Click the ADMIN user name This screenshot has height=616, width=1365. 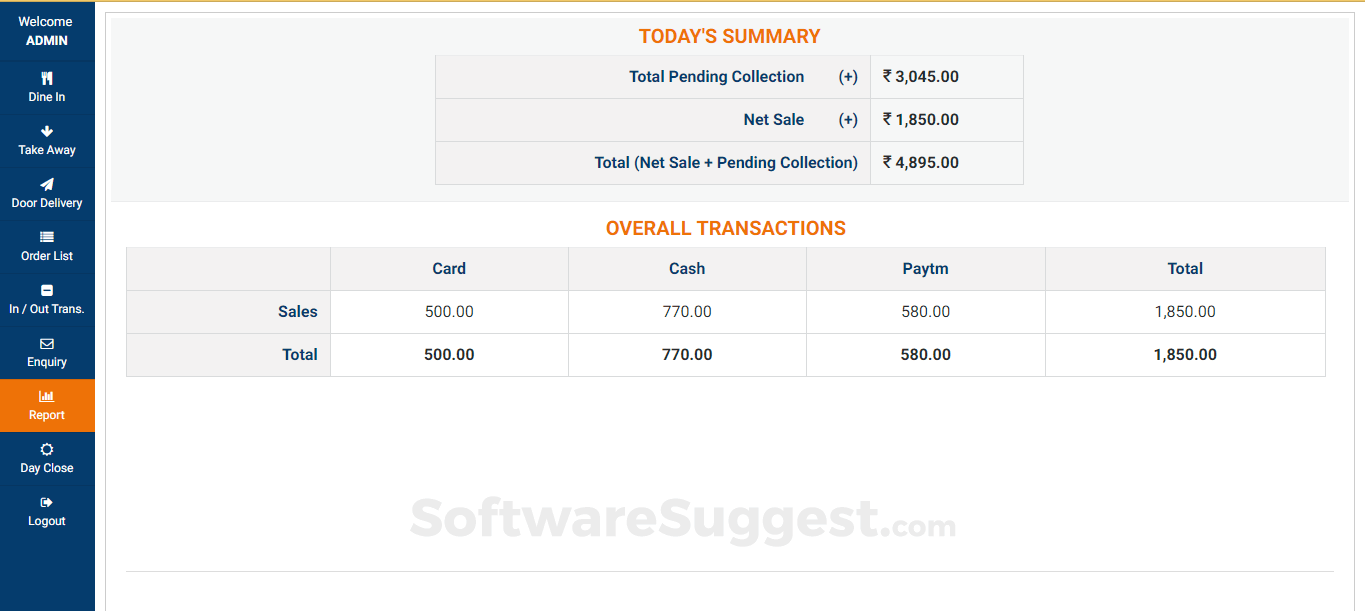(x=47, y=41)
